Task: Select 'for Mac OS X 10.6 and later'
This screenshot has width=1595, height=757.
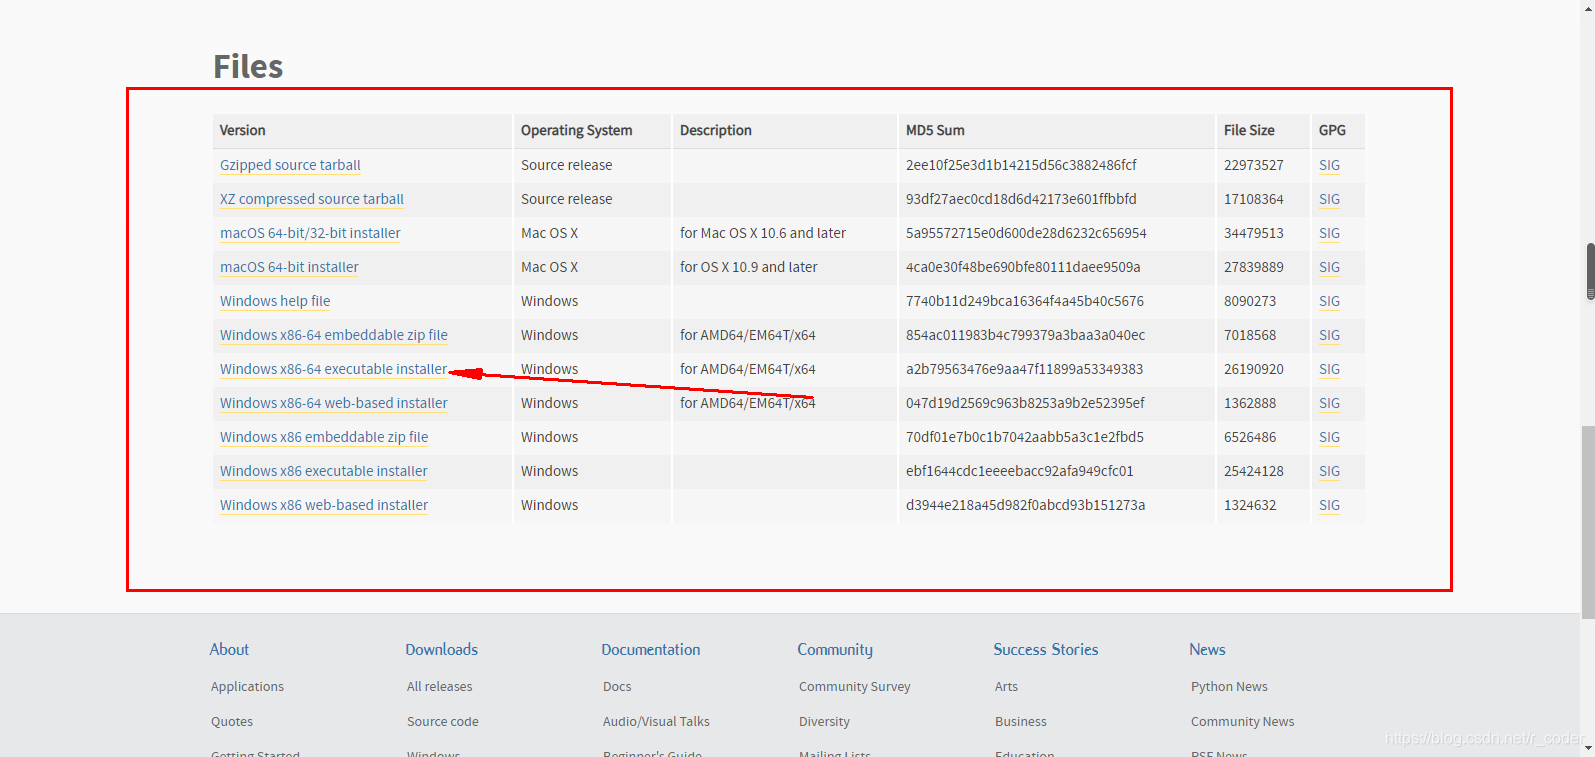Action: click(762, 233)
